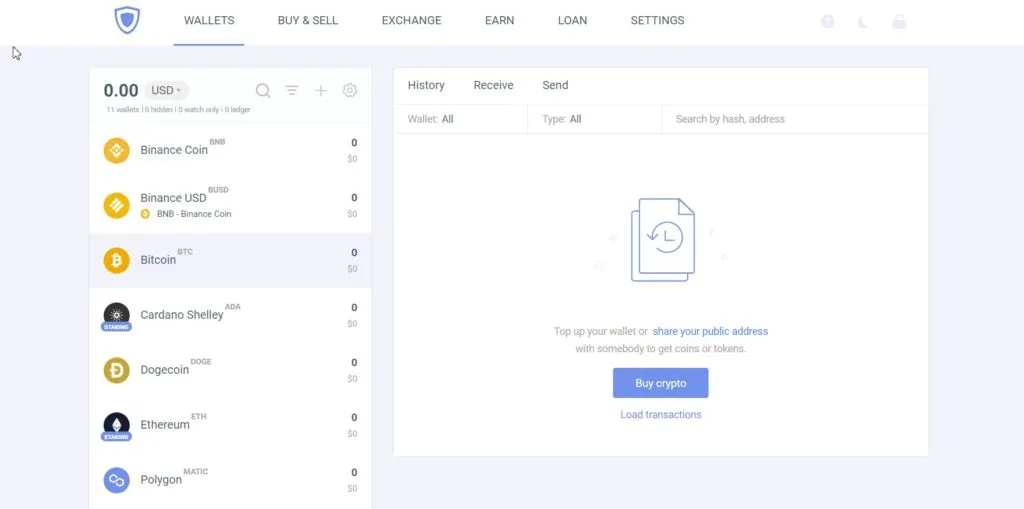Viewport: 1024px width, 509px height.
Task: Open the BUY & SELL tab
Action: 308,20
